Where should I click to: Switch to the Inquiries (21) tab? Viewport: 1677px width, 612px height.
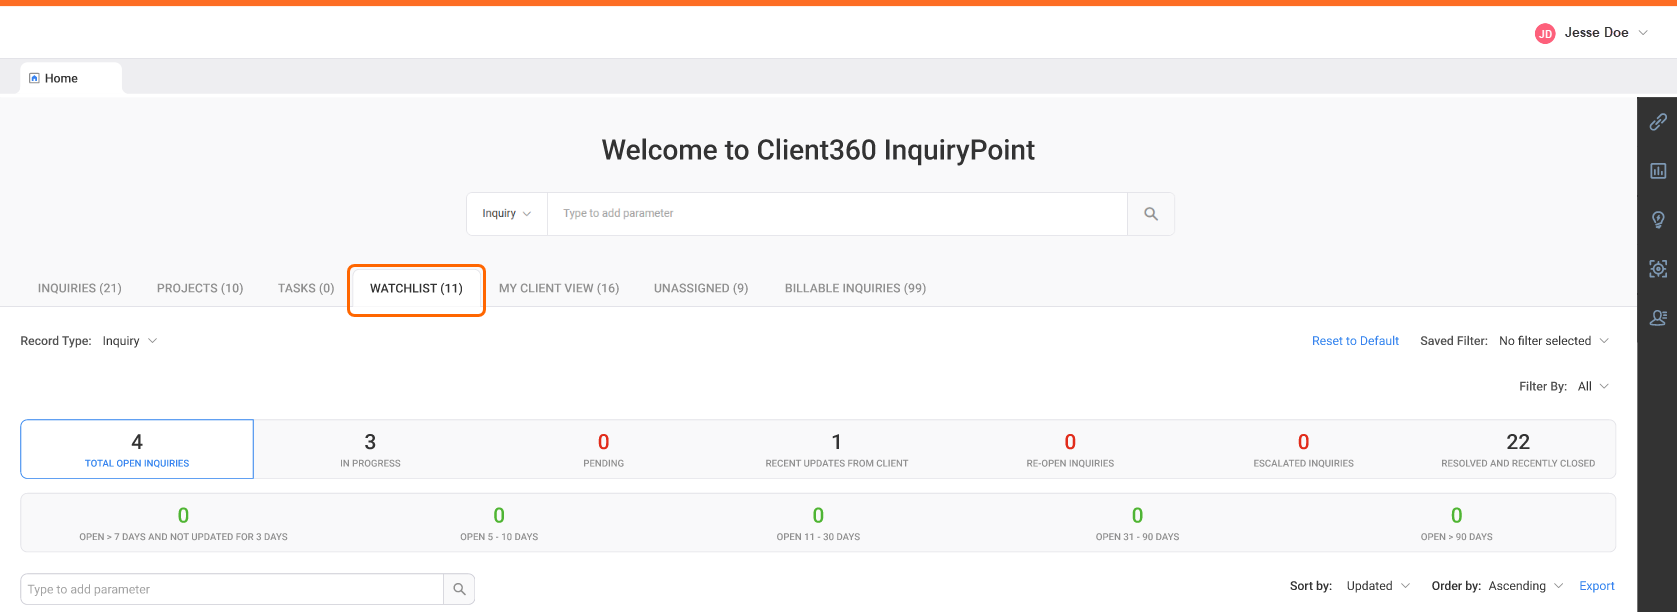80,288
